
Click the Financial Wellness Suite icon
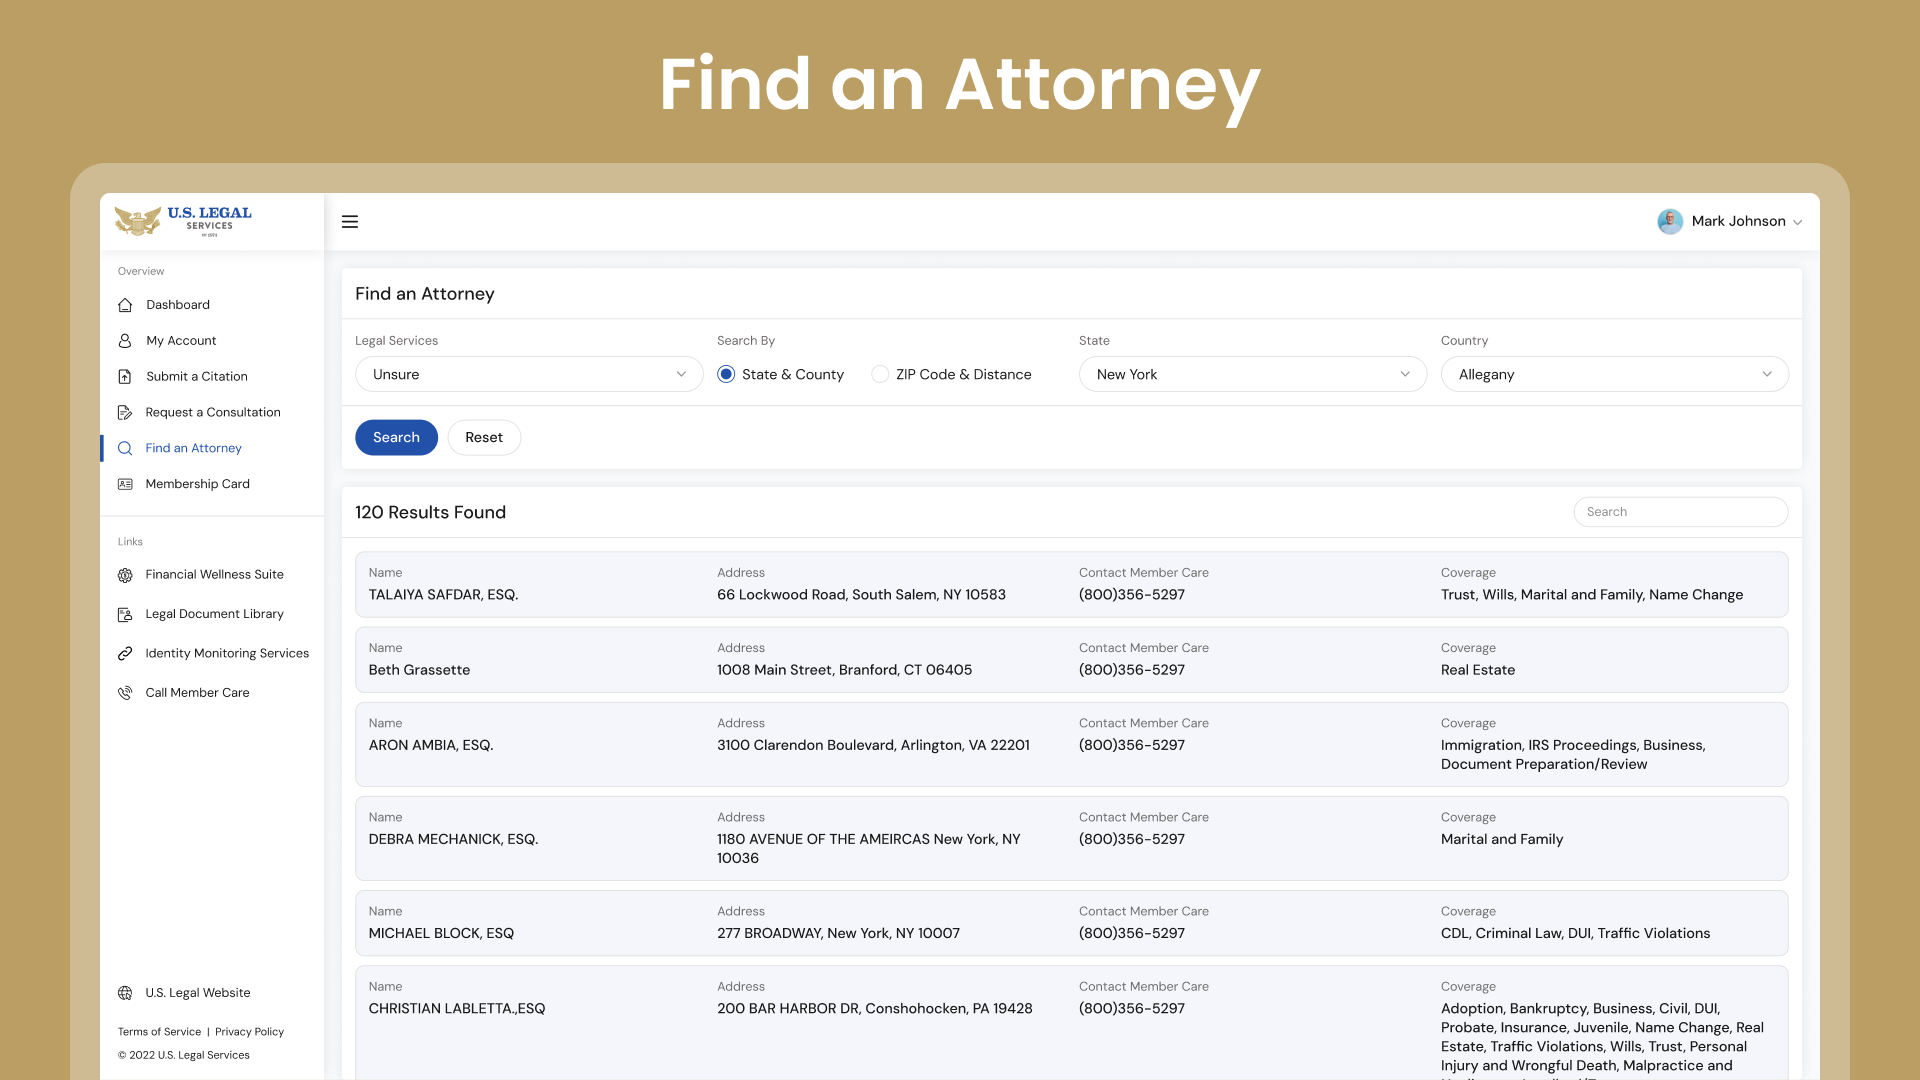coord(125,575)
